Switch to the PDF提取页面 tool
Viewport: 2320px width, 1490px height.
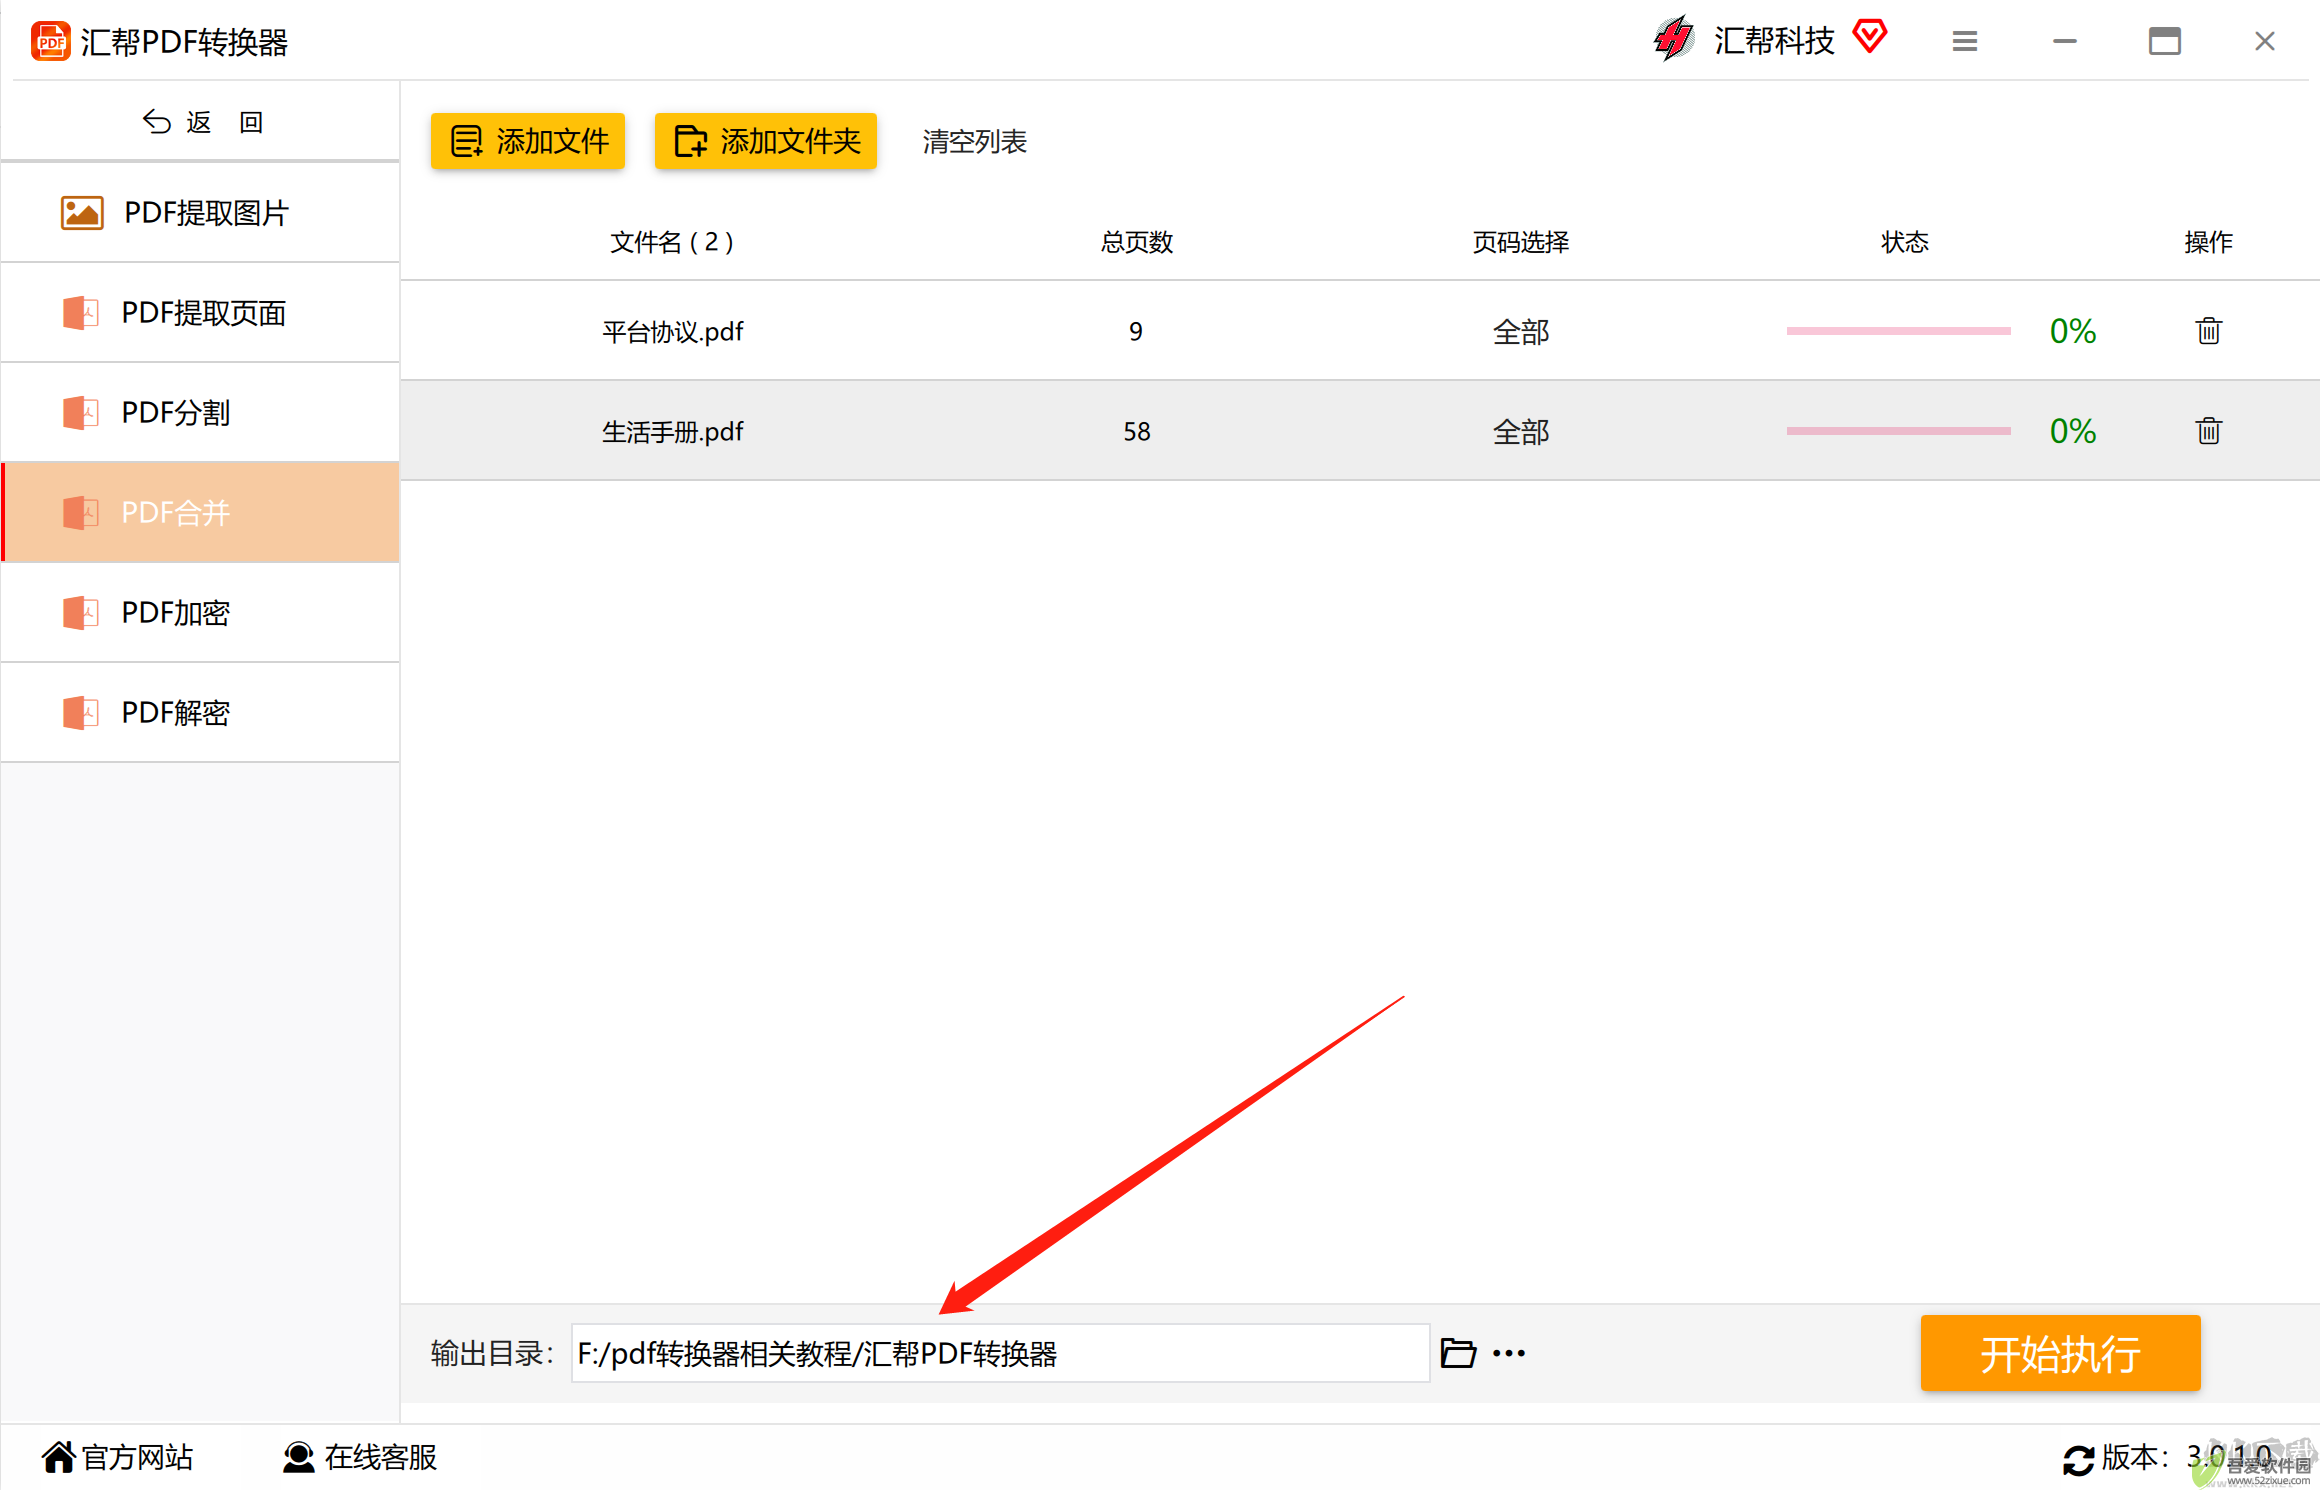pos(201,313)
